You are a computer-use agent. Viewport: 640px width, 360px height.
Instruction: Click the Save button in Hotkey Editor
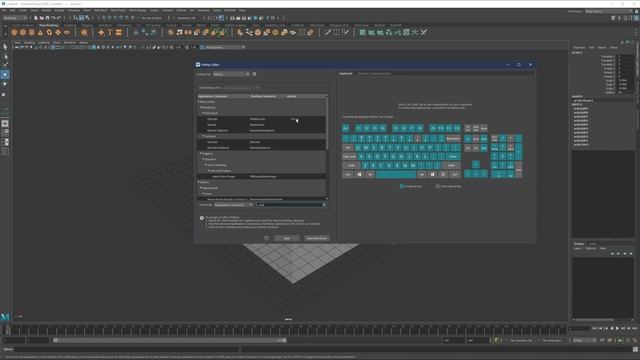coord(287,238)
